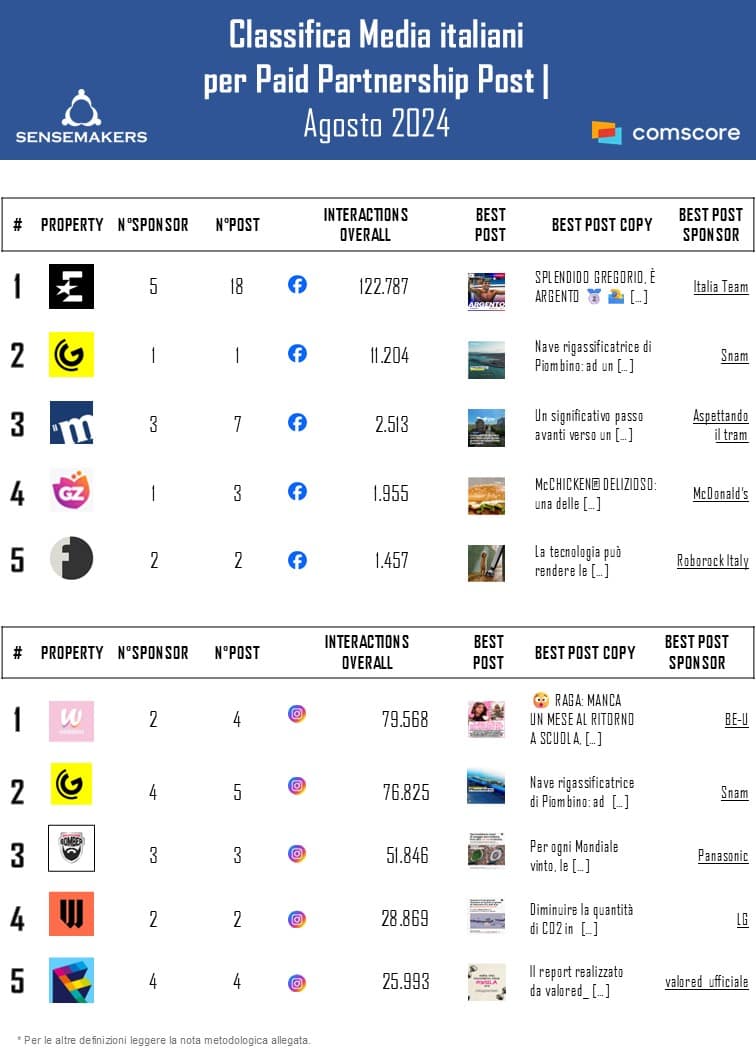Open the Italia Team sponsor link
756x1058 pixels.
pos(720,287)
